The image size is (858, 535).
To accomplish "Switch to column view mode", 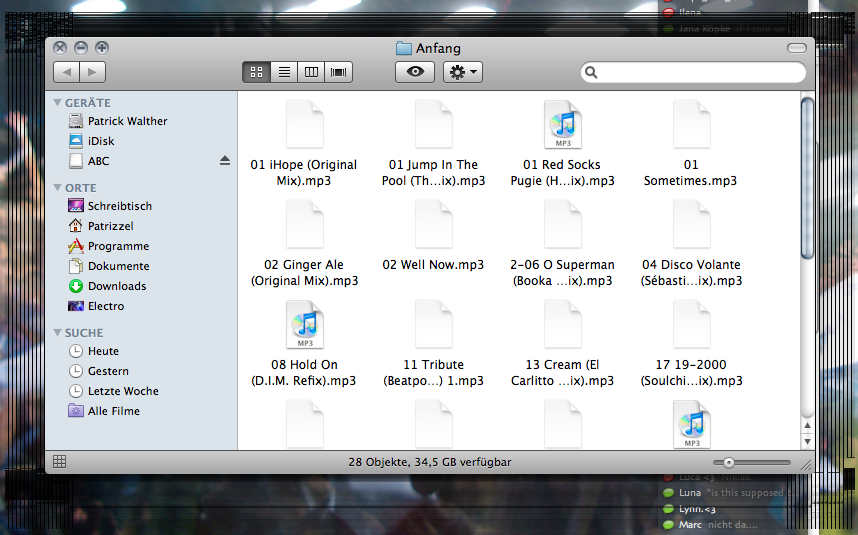I will click(312, 72).
